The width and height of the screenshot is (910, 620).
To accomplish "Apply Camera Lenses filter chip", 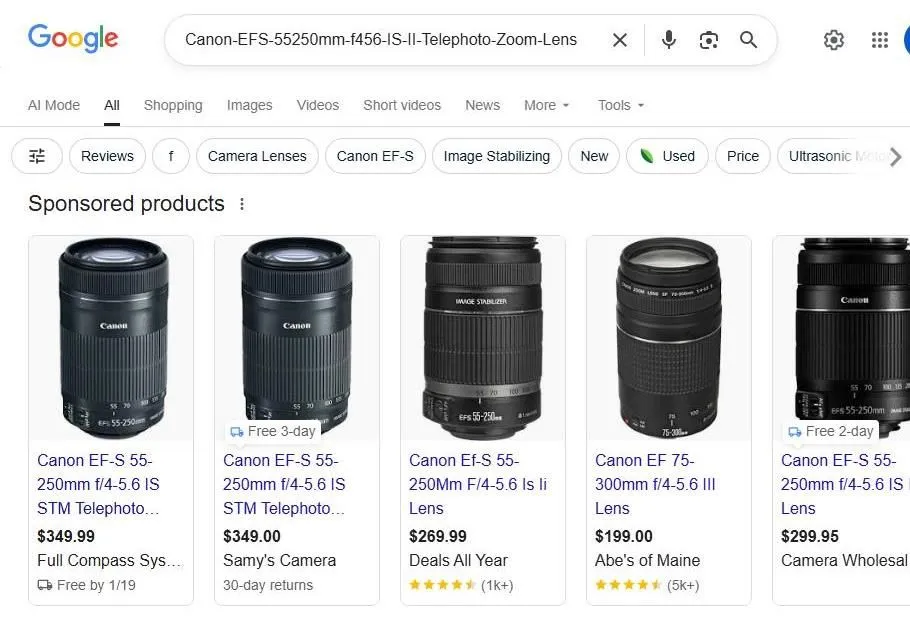I will click(x=257, y=156).
